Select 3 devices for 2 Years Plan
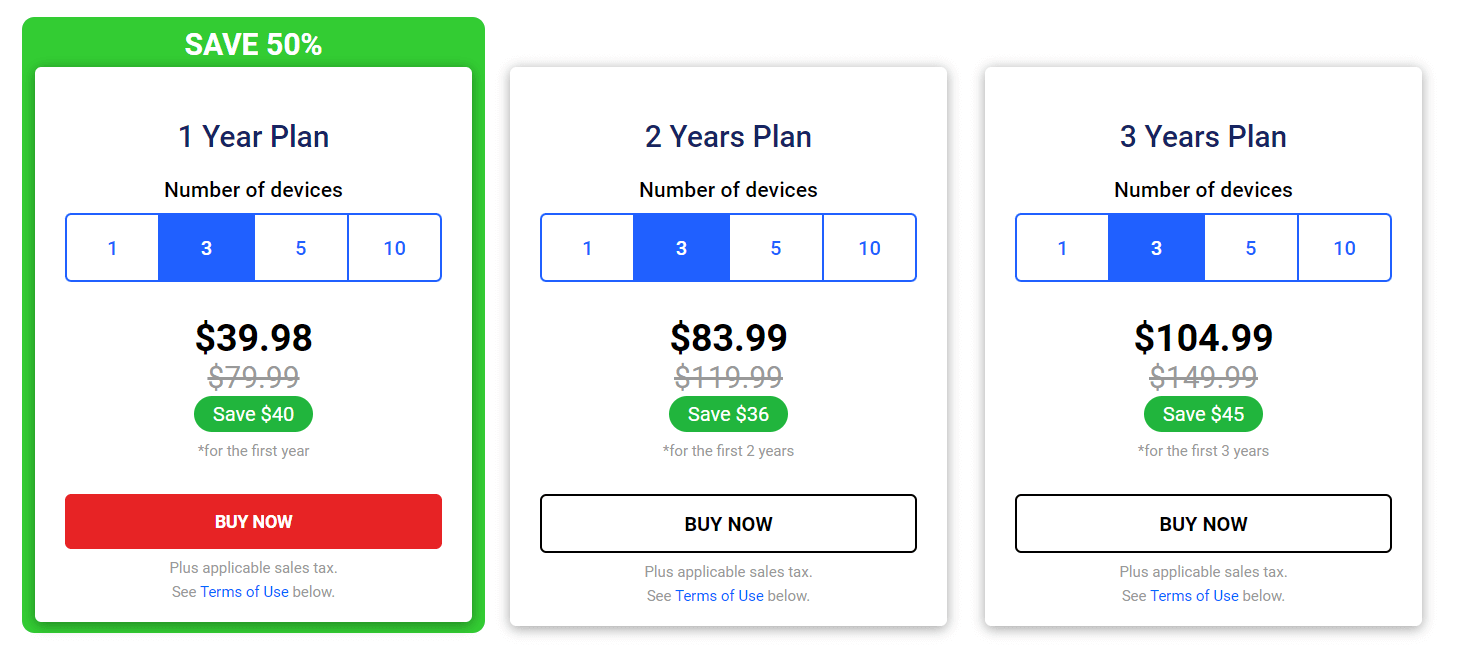Viewport: 1474px width, 662px height. [x=681, y=248]
